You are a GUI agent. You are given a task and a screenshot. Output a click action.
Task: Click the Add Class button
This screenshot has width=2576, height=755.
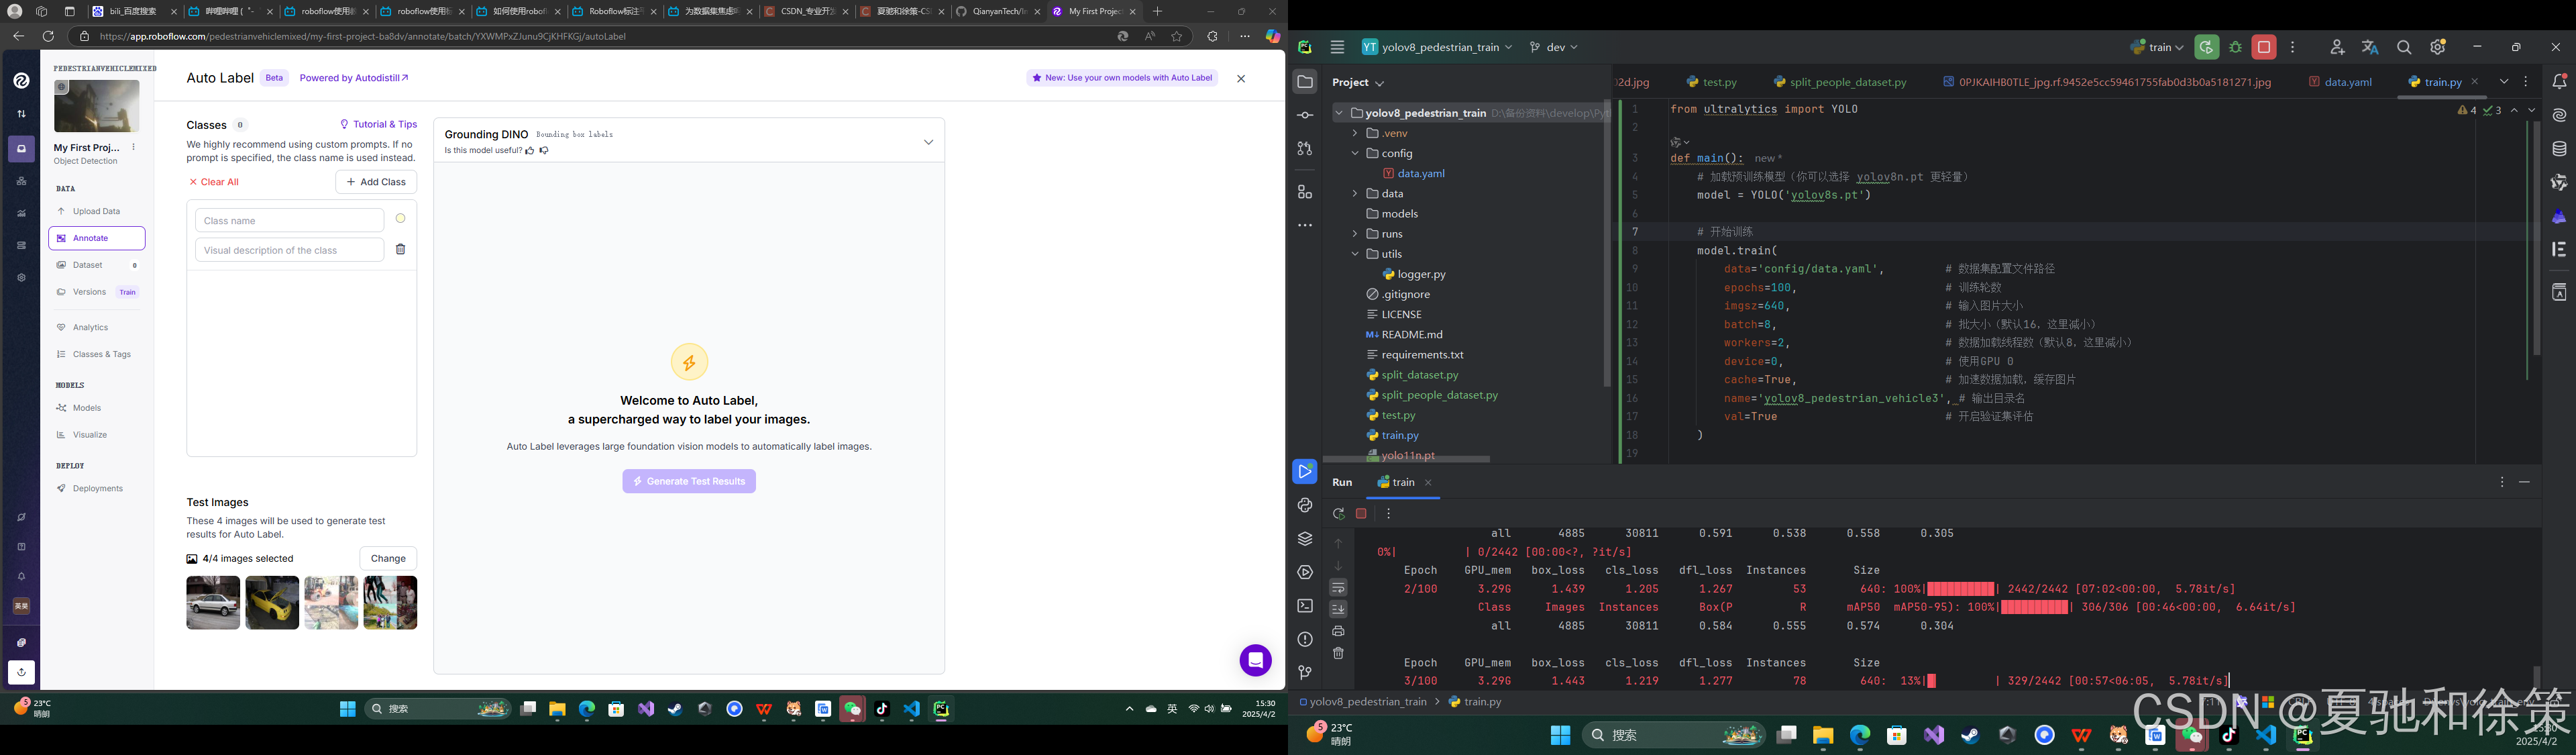click(376, 182)
